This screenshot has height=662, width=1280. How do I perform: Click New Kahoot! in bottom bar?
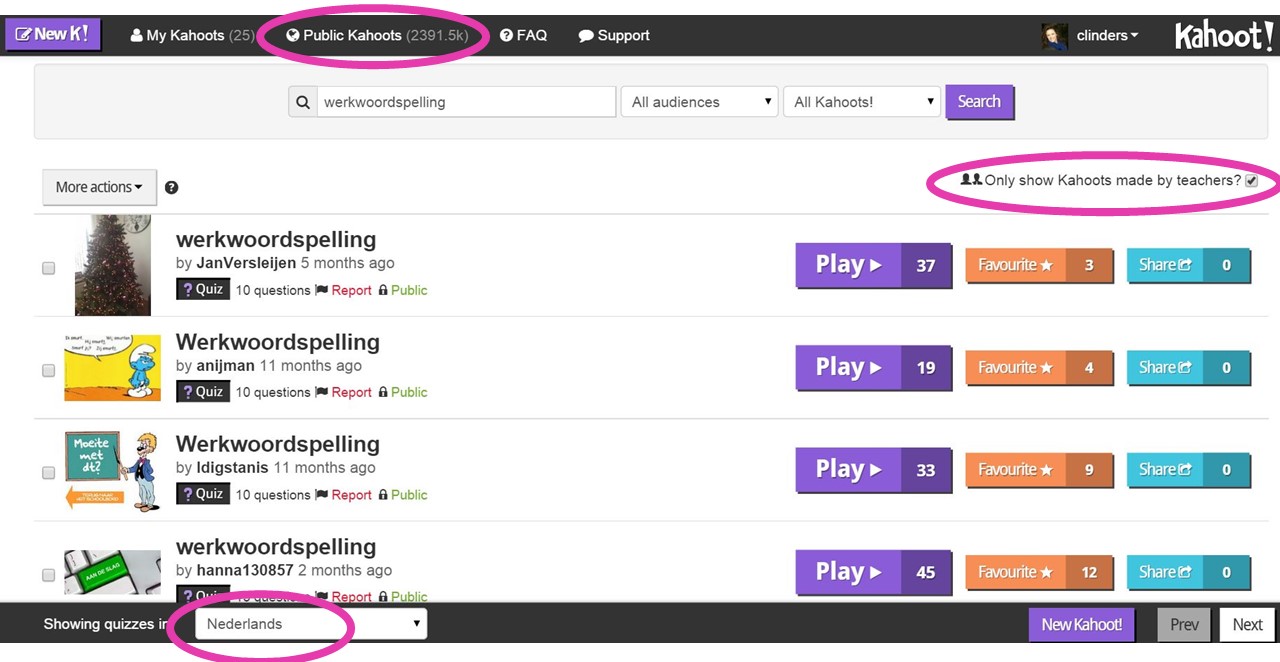pos(1082,624)
